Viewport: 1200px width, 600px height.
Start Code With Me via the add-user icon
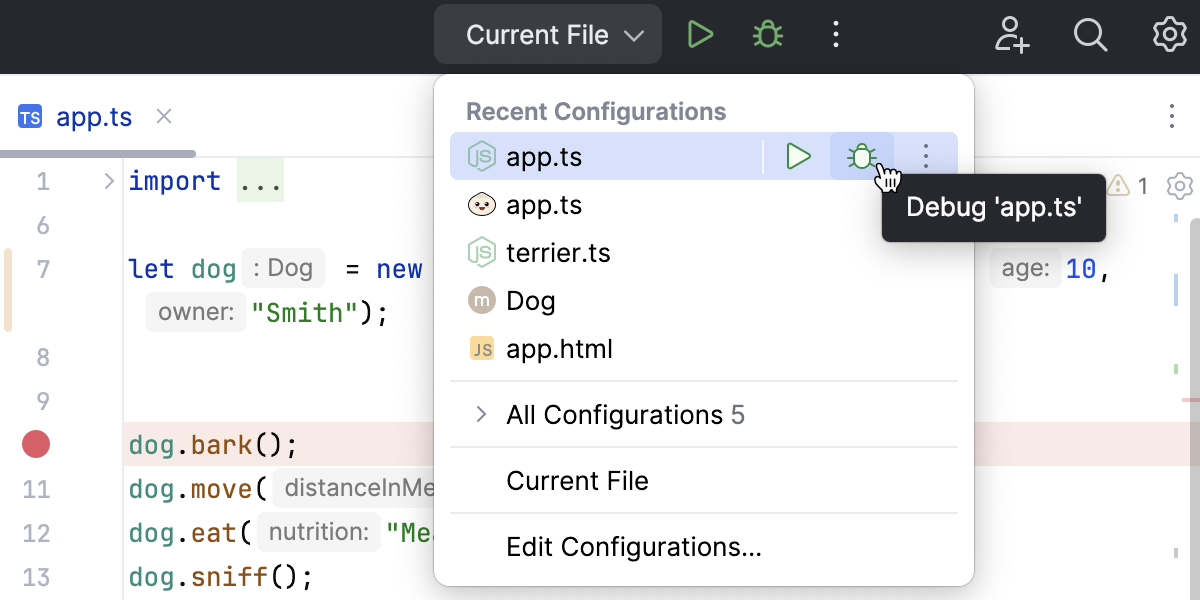click(x=1012, y=34)
